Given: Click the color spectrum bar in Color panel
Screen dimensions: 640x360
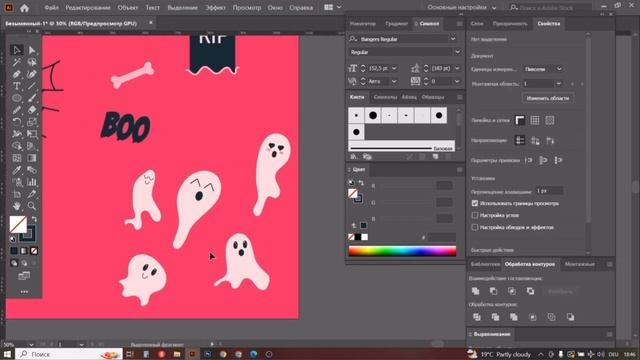Looking at the screenshot, I should click(x=402, y=251).
